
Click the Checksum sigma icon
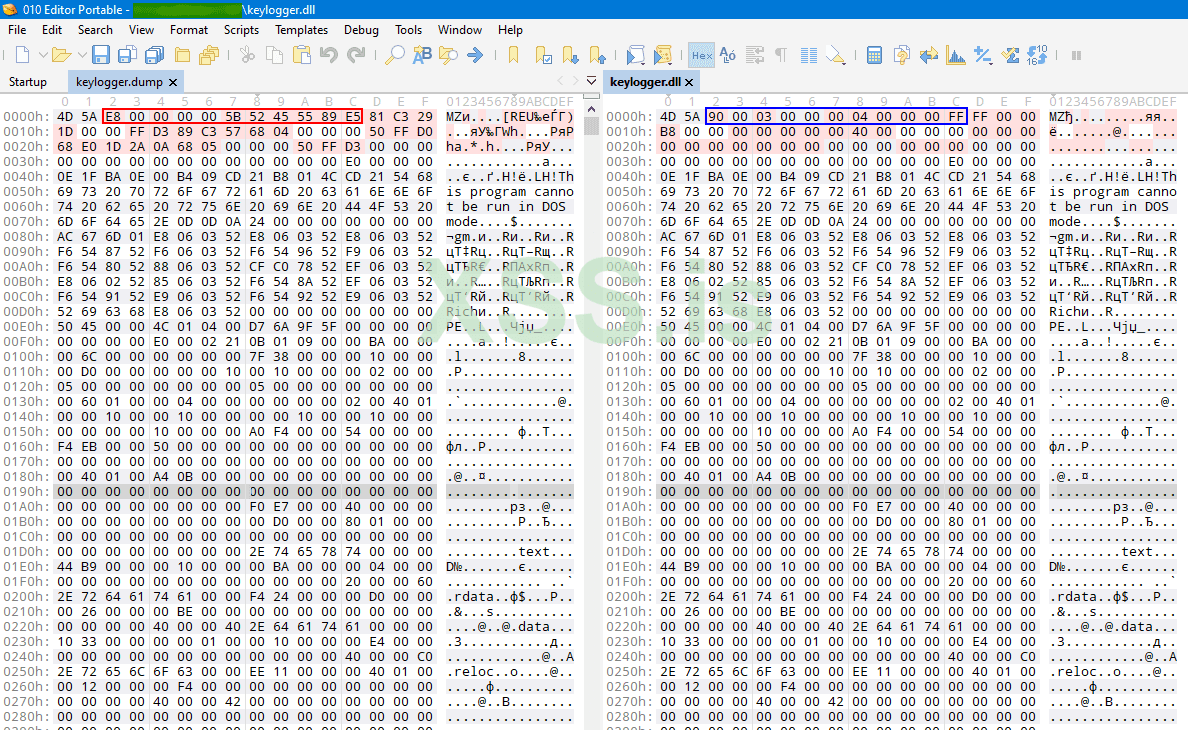pos(1010,55)
